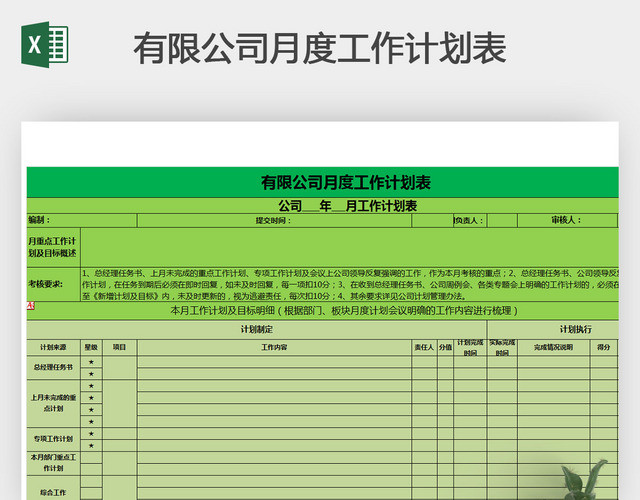Select the 计划来源 column header
This screenshot has height=500, width=640.
click(x=53, y=347)
